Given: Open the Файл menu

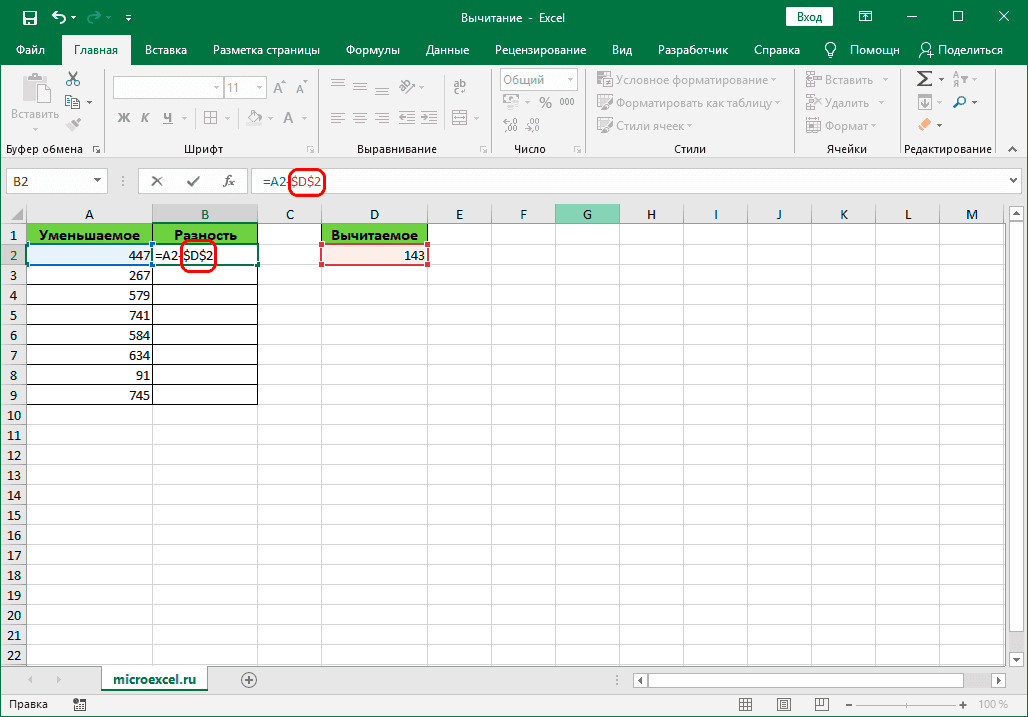Looking at the screenshot, I should [30, 49].
